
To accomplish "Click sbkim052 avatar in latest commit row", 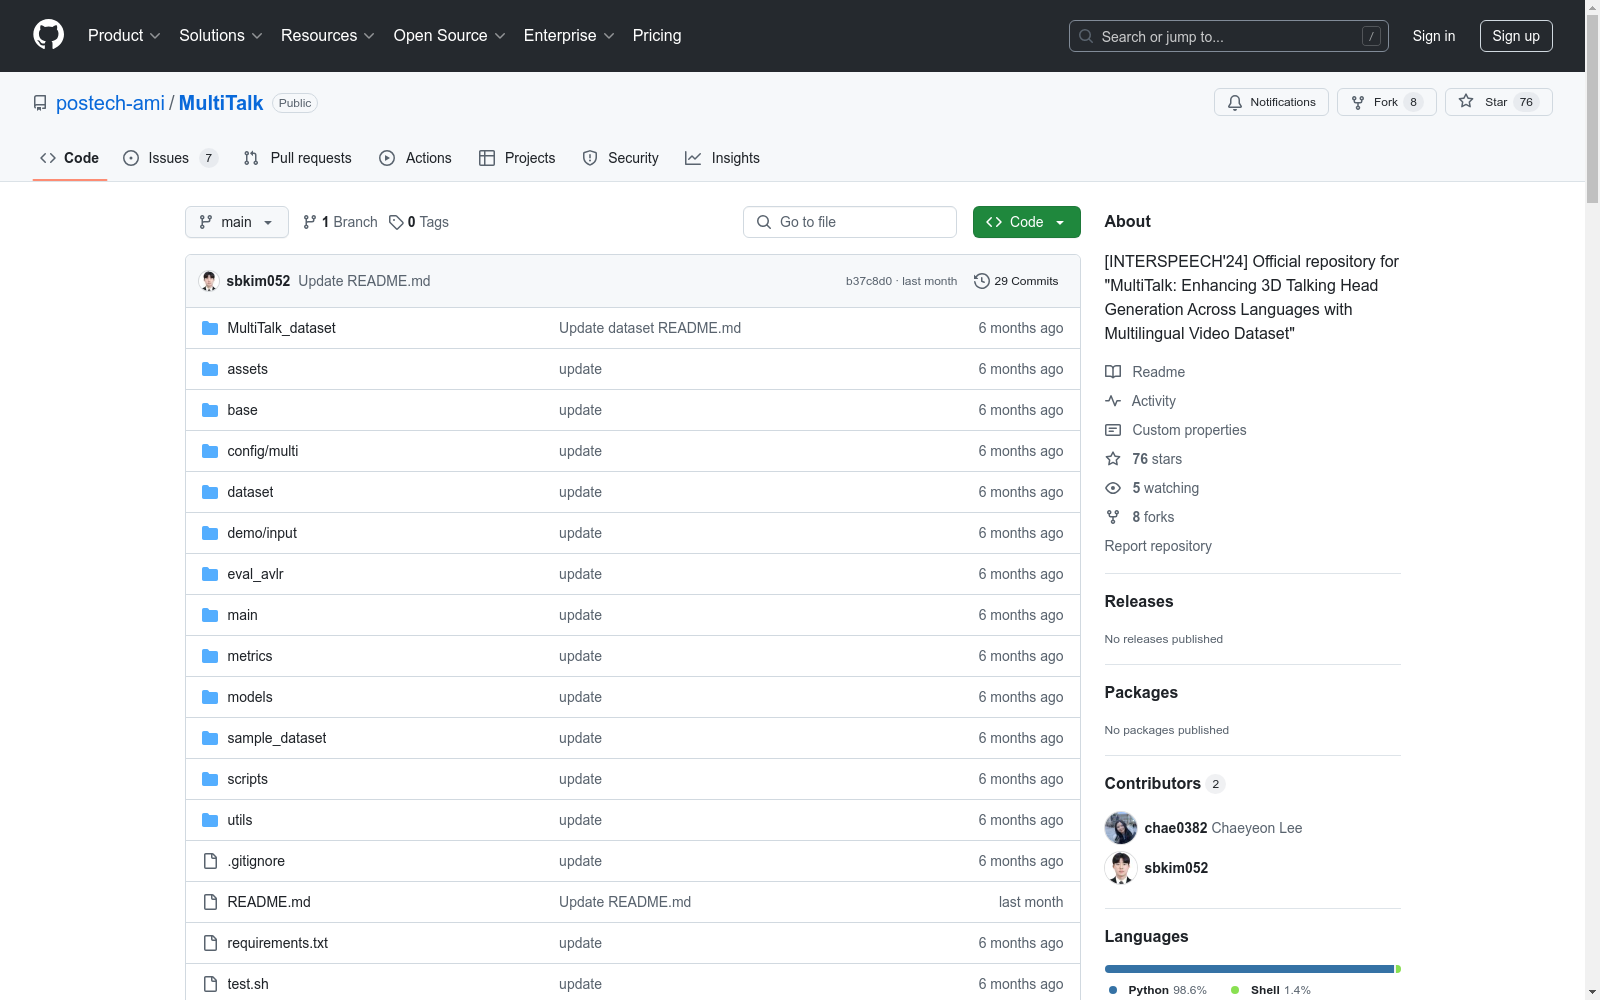I will 209,281.
